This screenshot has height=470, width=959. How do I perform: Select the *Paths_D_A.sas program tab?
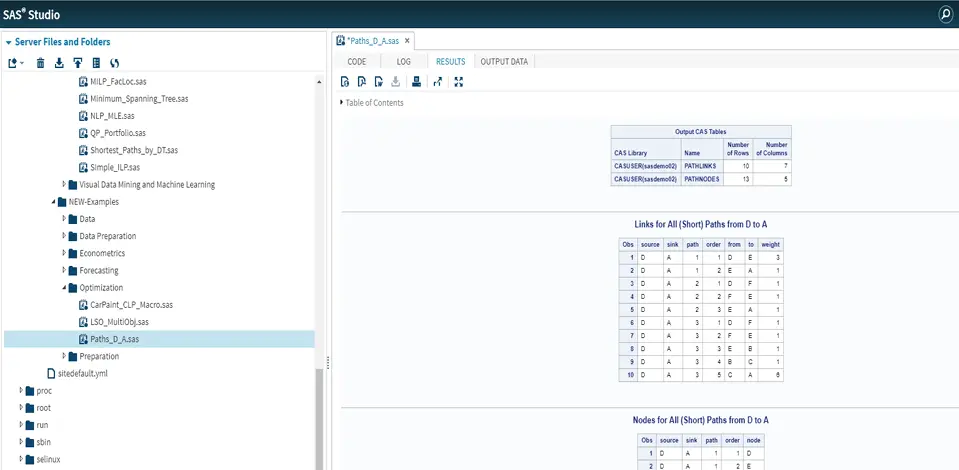tap(372, 41)
